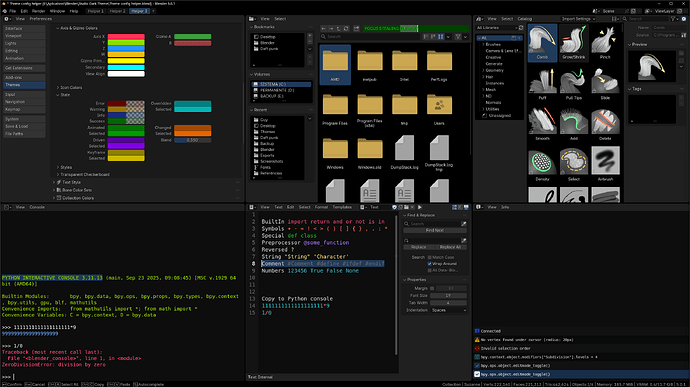This screenshot has height=387, width=690.
Task: Expand the Brushes catalog tree item
Action: click(x=483, y=44)
